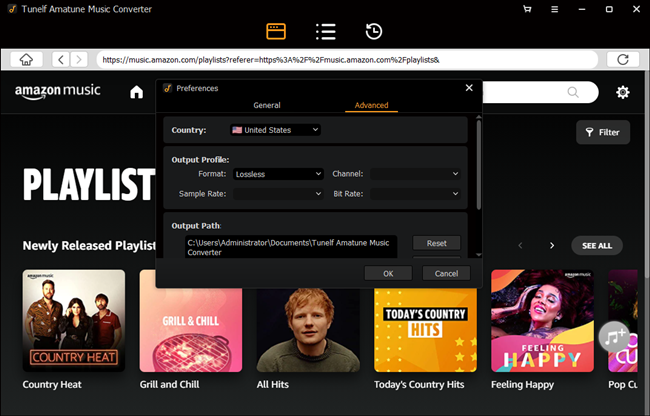The height and width of the screenshot is (416, 650).
Task: Click the 'Country Heat' title text
Action: [x=52, y=385]
